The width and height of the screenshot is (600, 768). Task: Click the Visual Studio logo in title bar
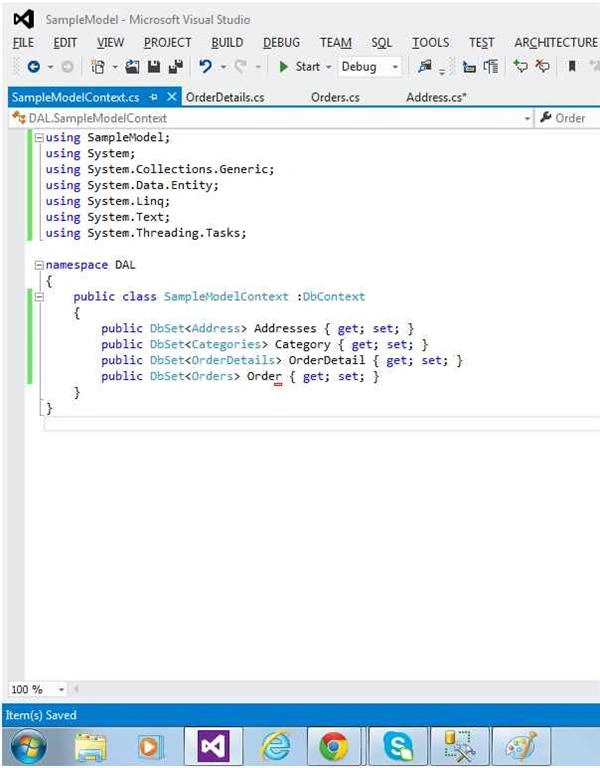tap(24, 20)
